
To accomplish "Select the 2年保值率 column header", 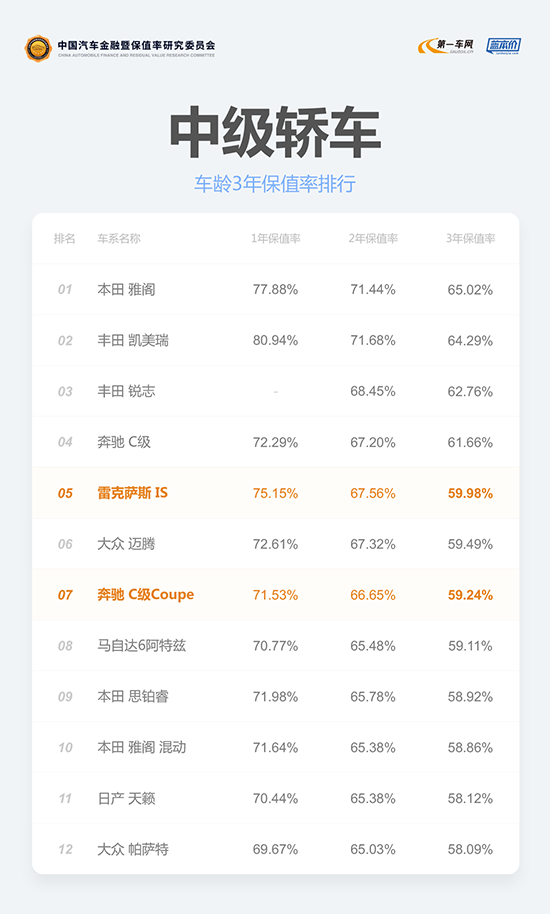I will point(373,238).
